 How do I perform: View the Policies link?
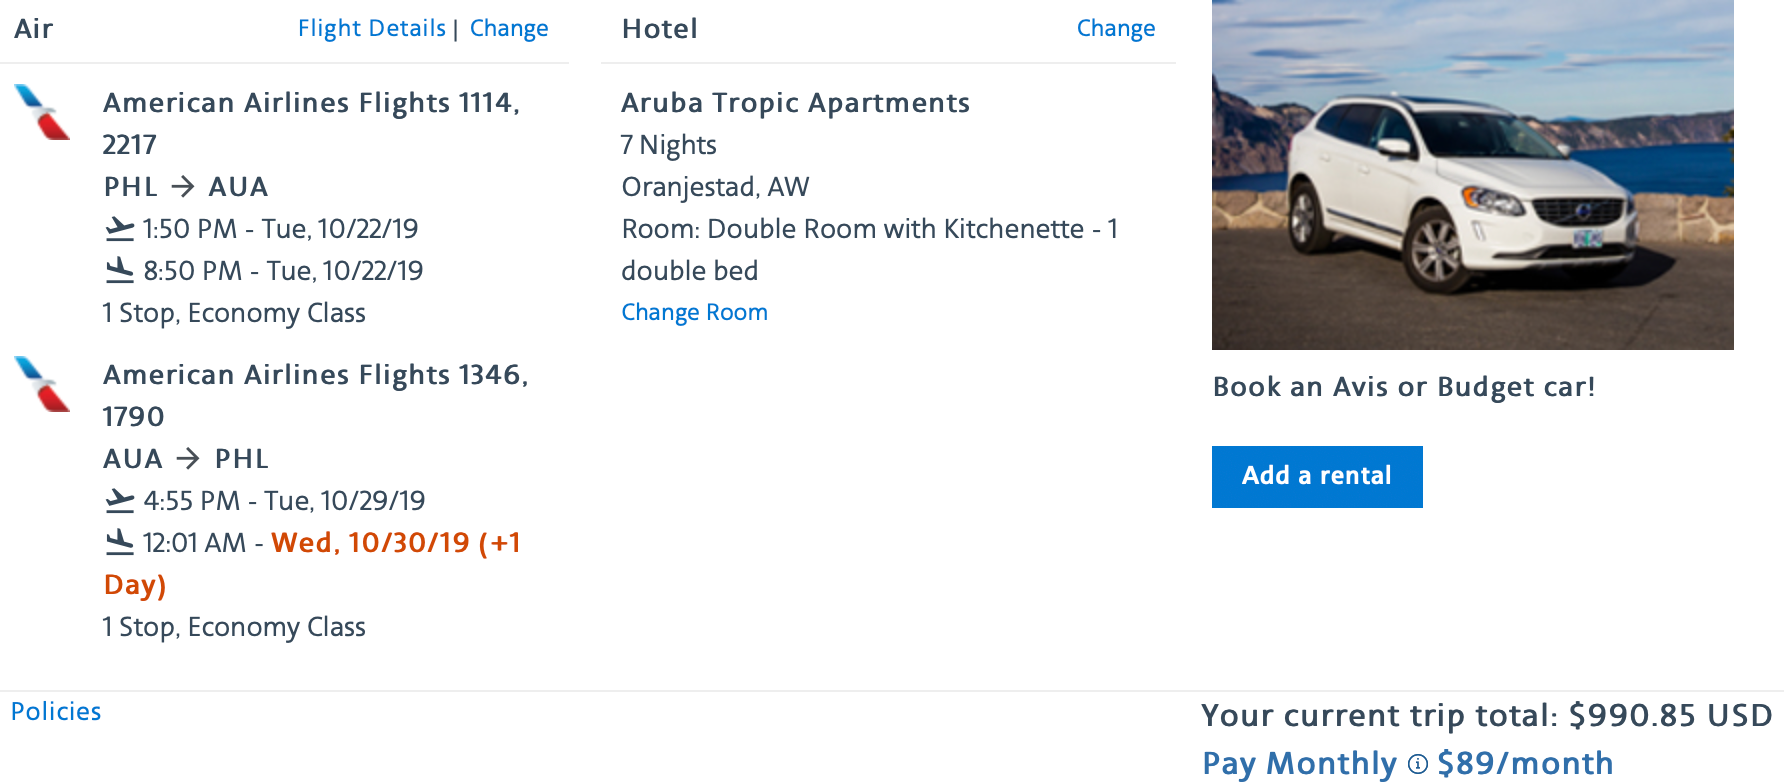coord(56,711)
